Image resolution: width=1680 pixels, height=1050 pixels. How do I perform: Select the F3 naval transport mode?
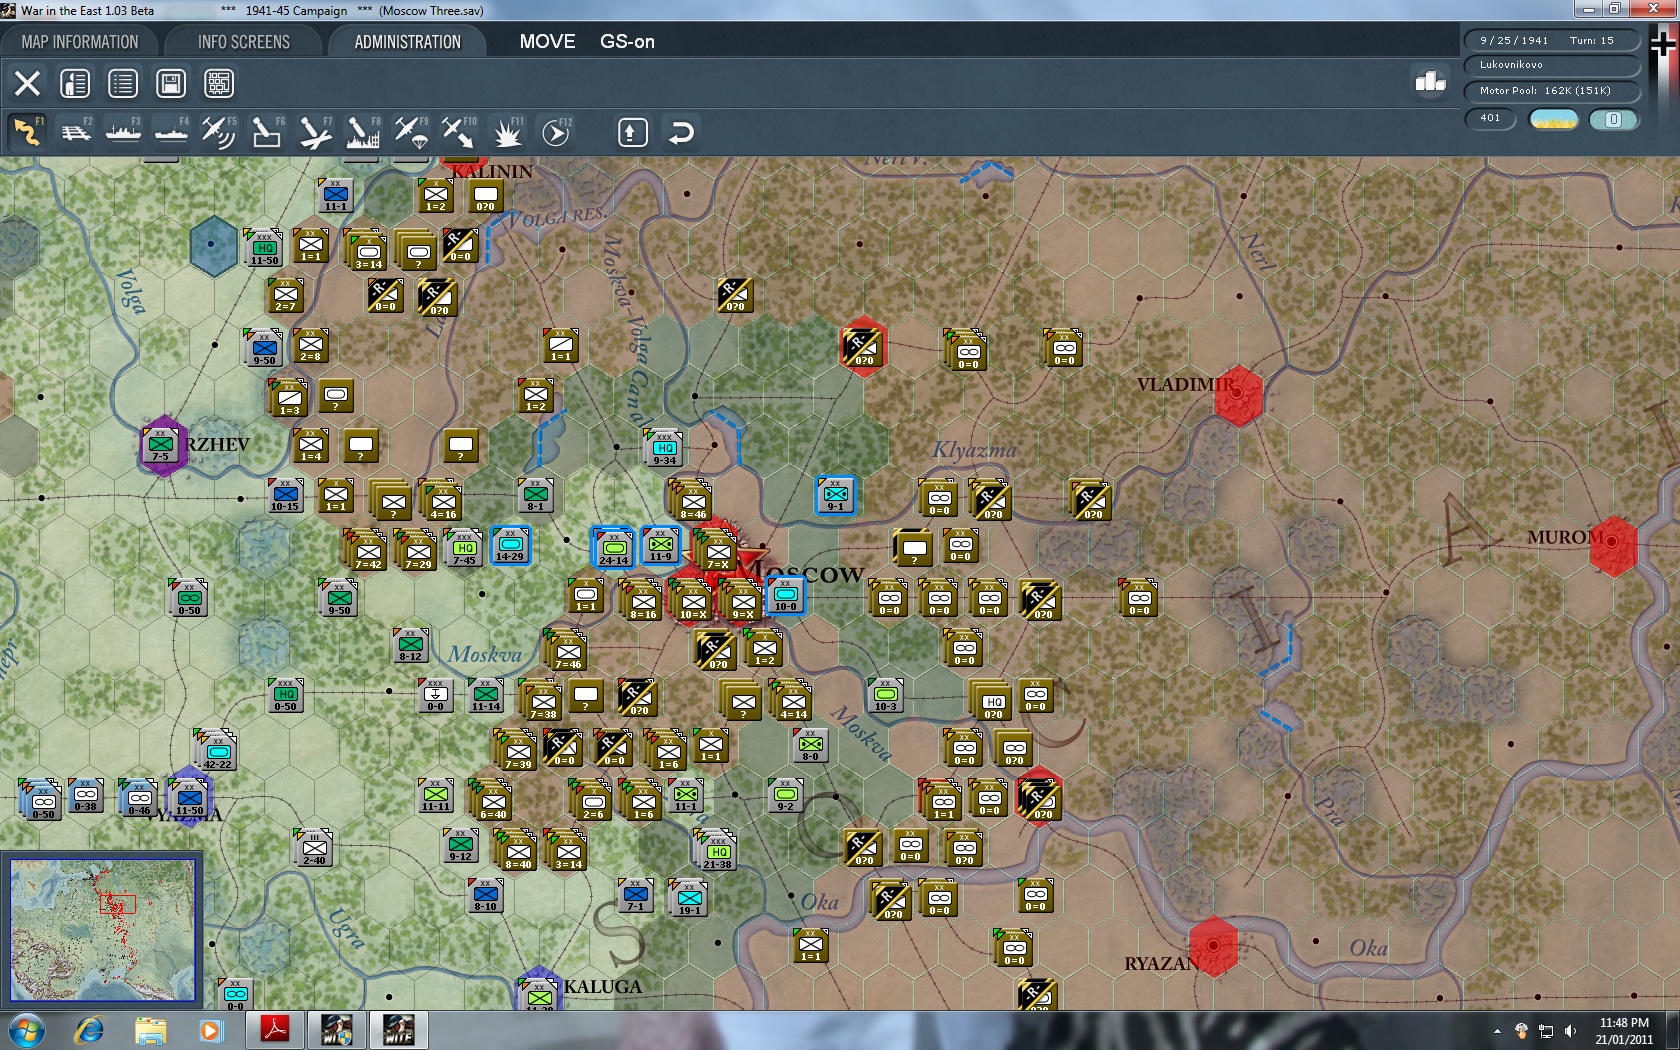[x=123, y=132]
